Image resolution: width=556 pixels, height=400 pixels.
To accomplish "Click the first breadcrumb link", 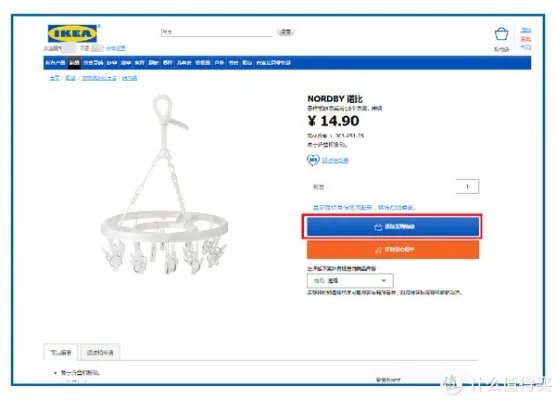I will click(54, 78).
